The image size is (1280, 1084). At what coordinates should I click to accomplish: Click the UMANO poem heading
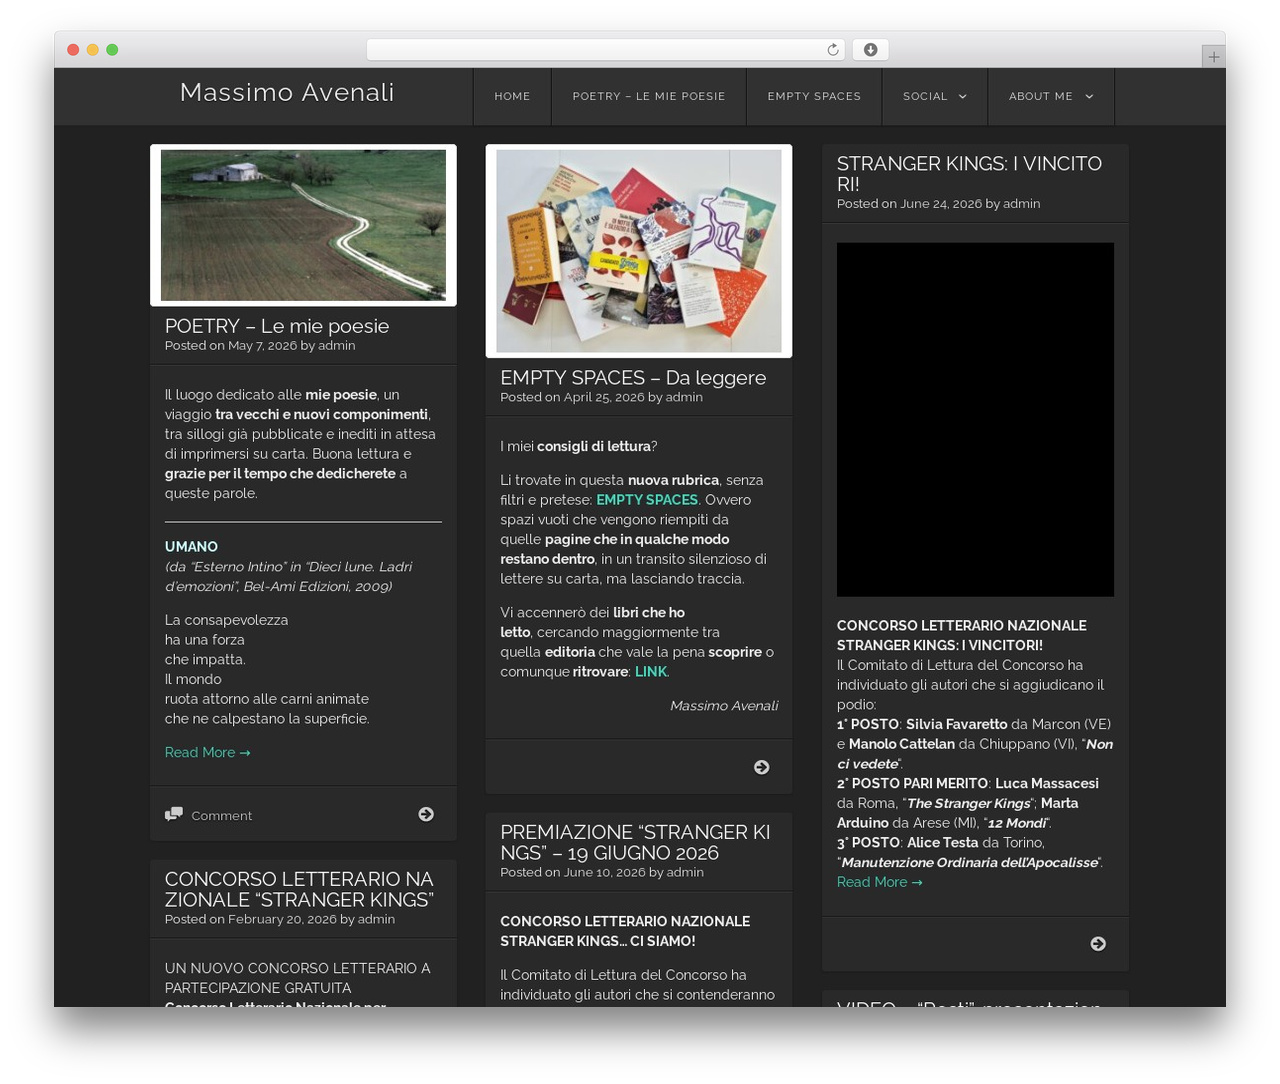191,547
